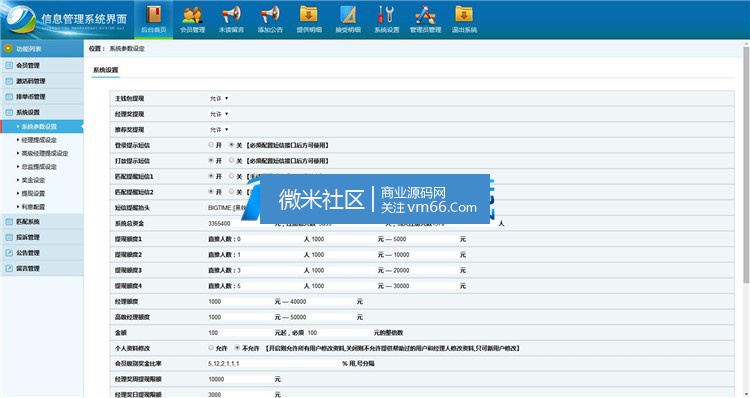
Task: Click 提现额度4 maximum field showing 30000
Action: tap(426, 286)
